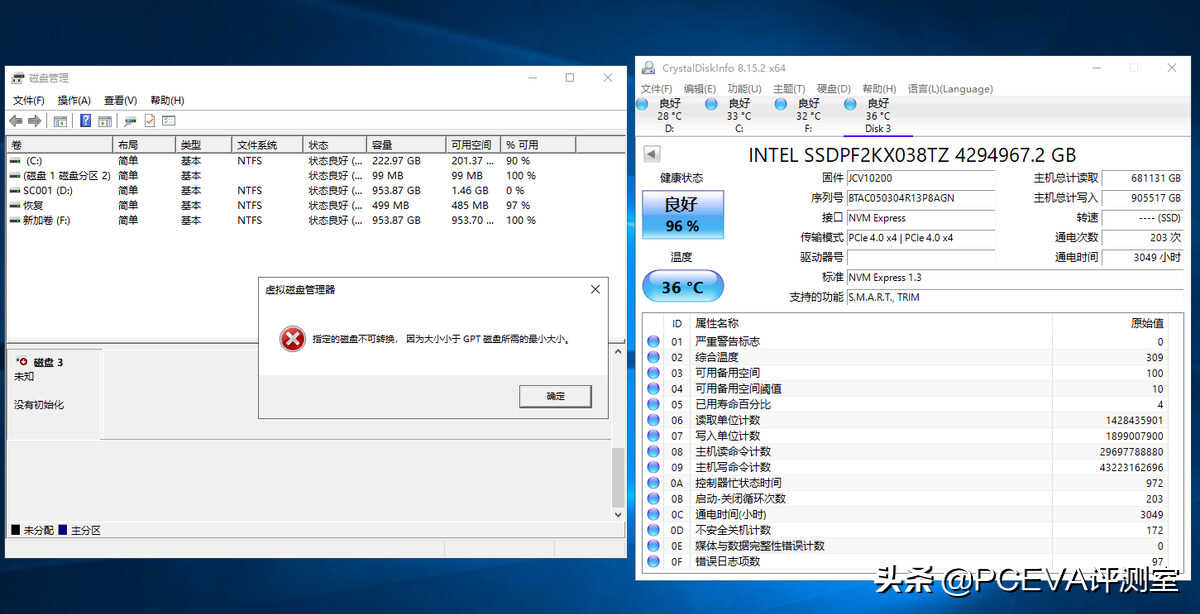Select the F: disk status orb in CrystalDiskInfo
The width and height of the screenshot is (1200, 614).
(781, 103)
